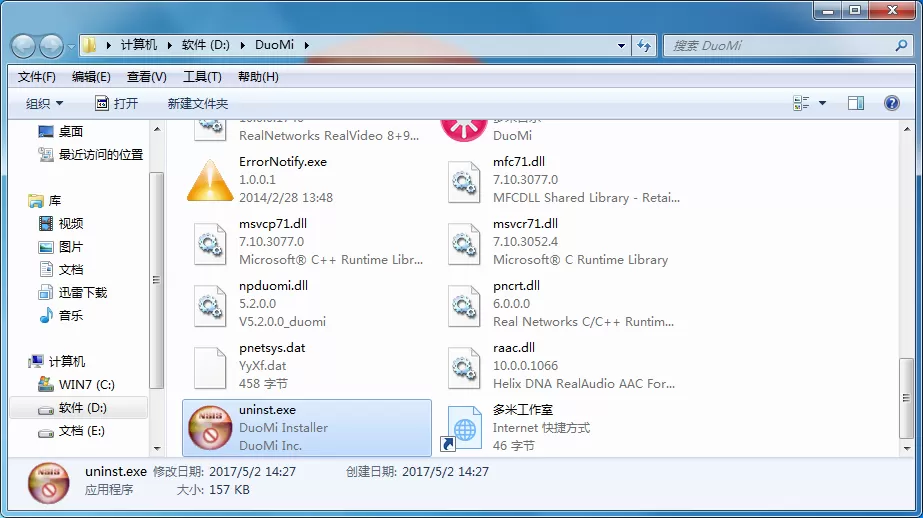Expand the arrow between 计算机 and 软件 (D:)
Screen dimensions: 923x518
170,45
